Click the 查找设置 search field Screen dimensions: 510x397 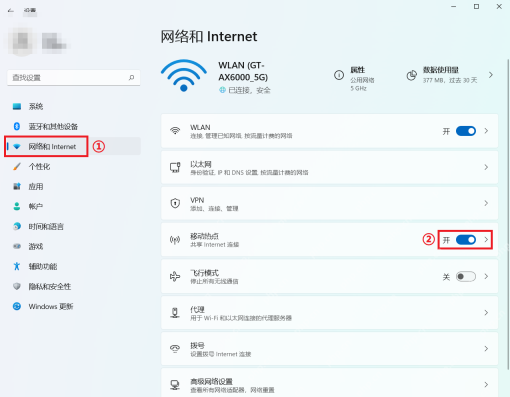(x=74, y=77)
